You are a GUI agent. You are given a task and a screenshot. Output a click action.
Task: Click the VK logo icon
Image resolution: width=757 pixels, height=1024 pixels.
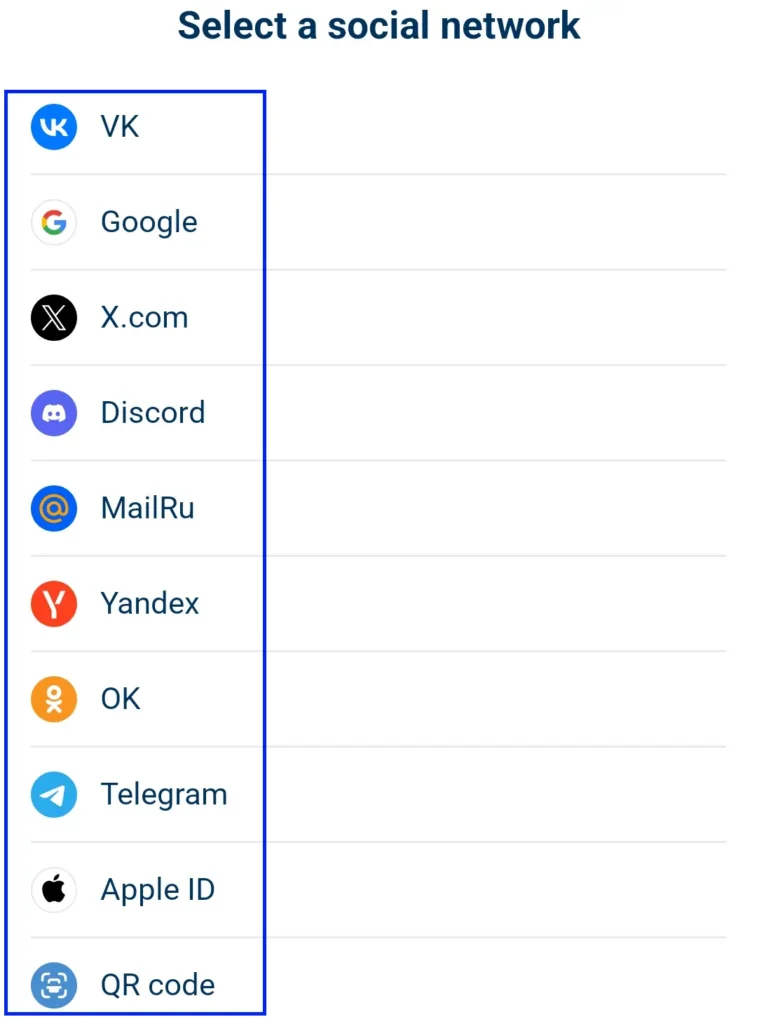click(54, 127)
